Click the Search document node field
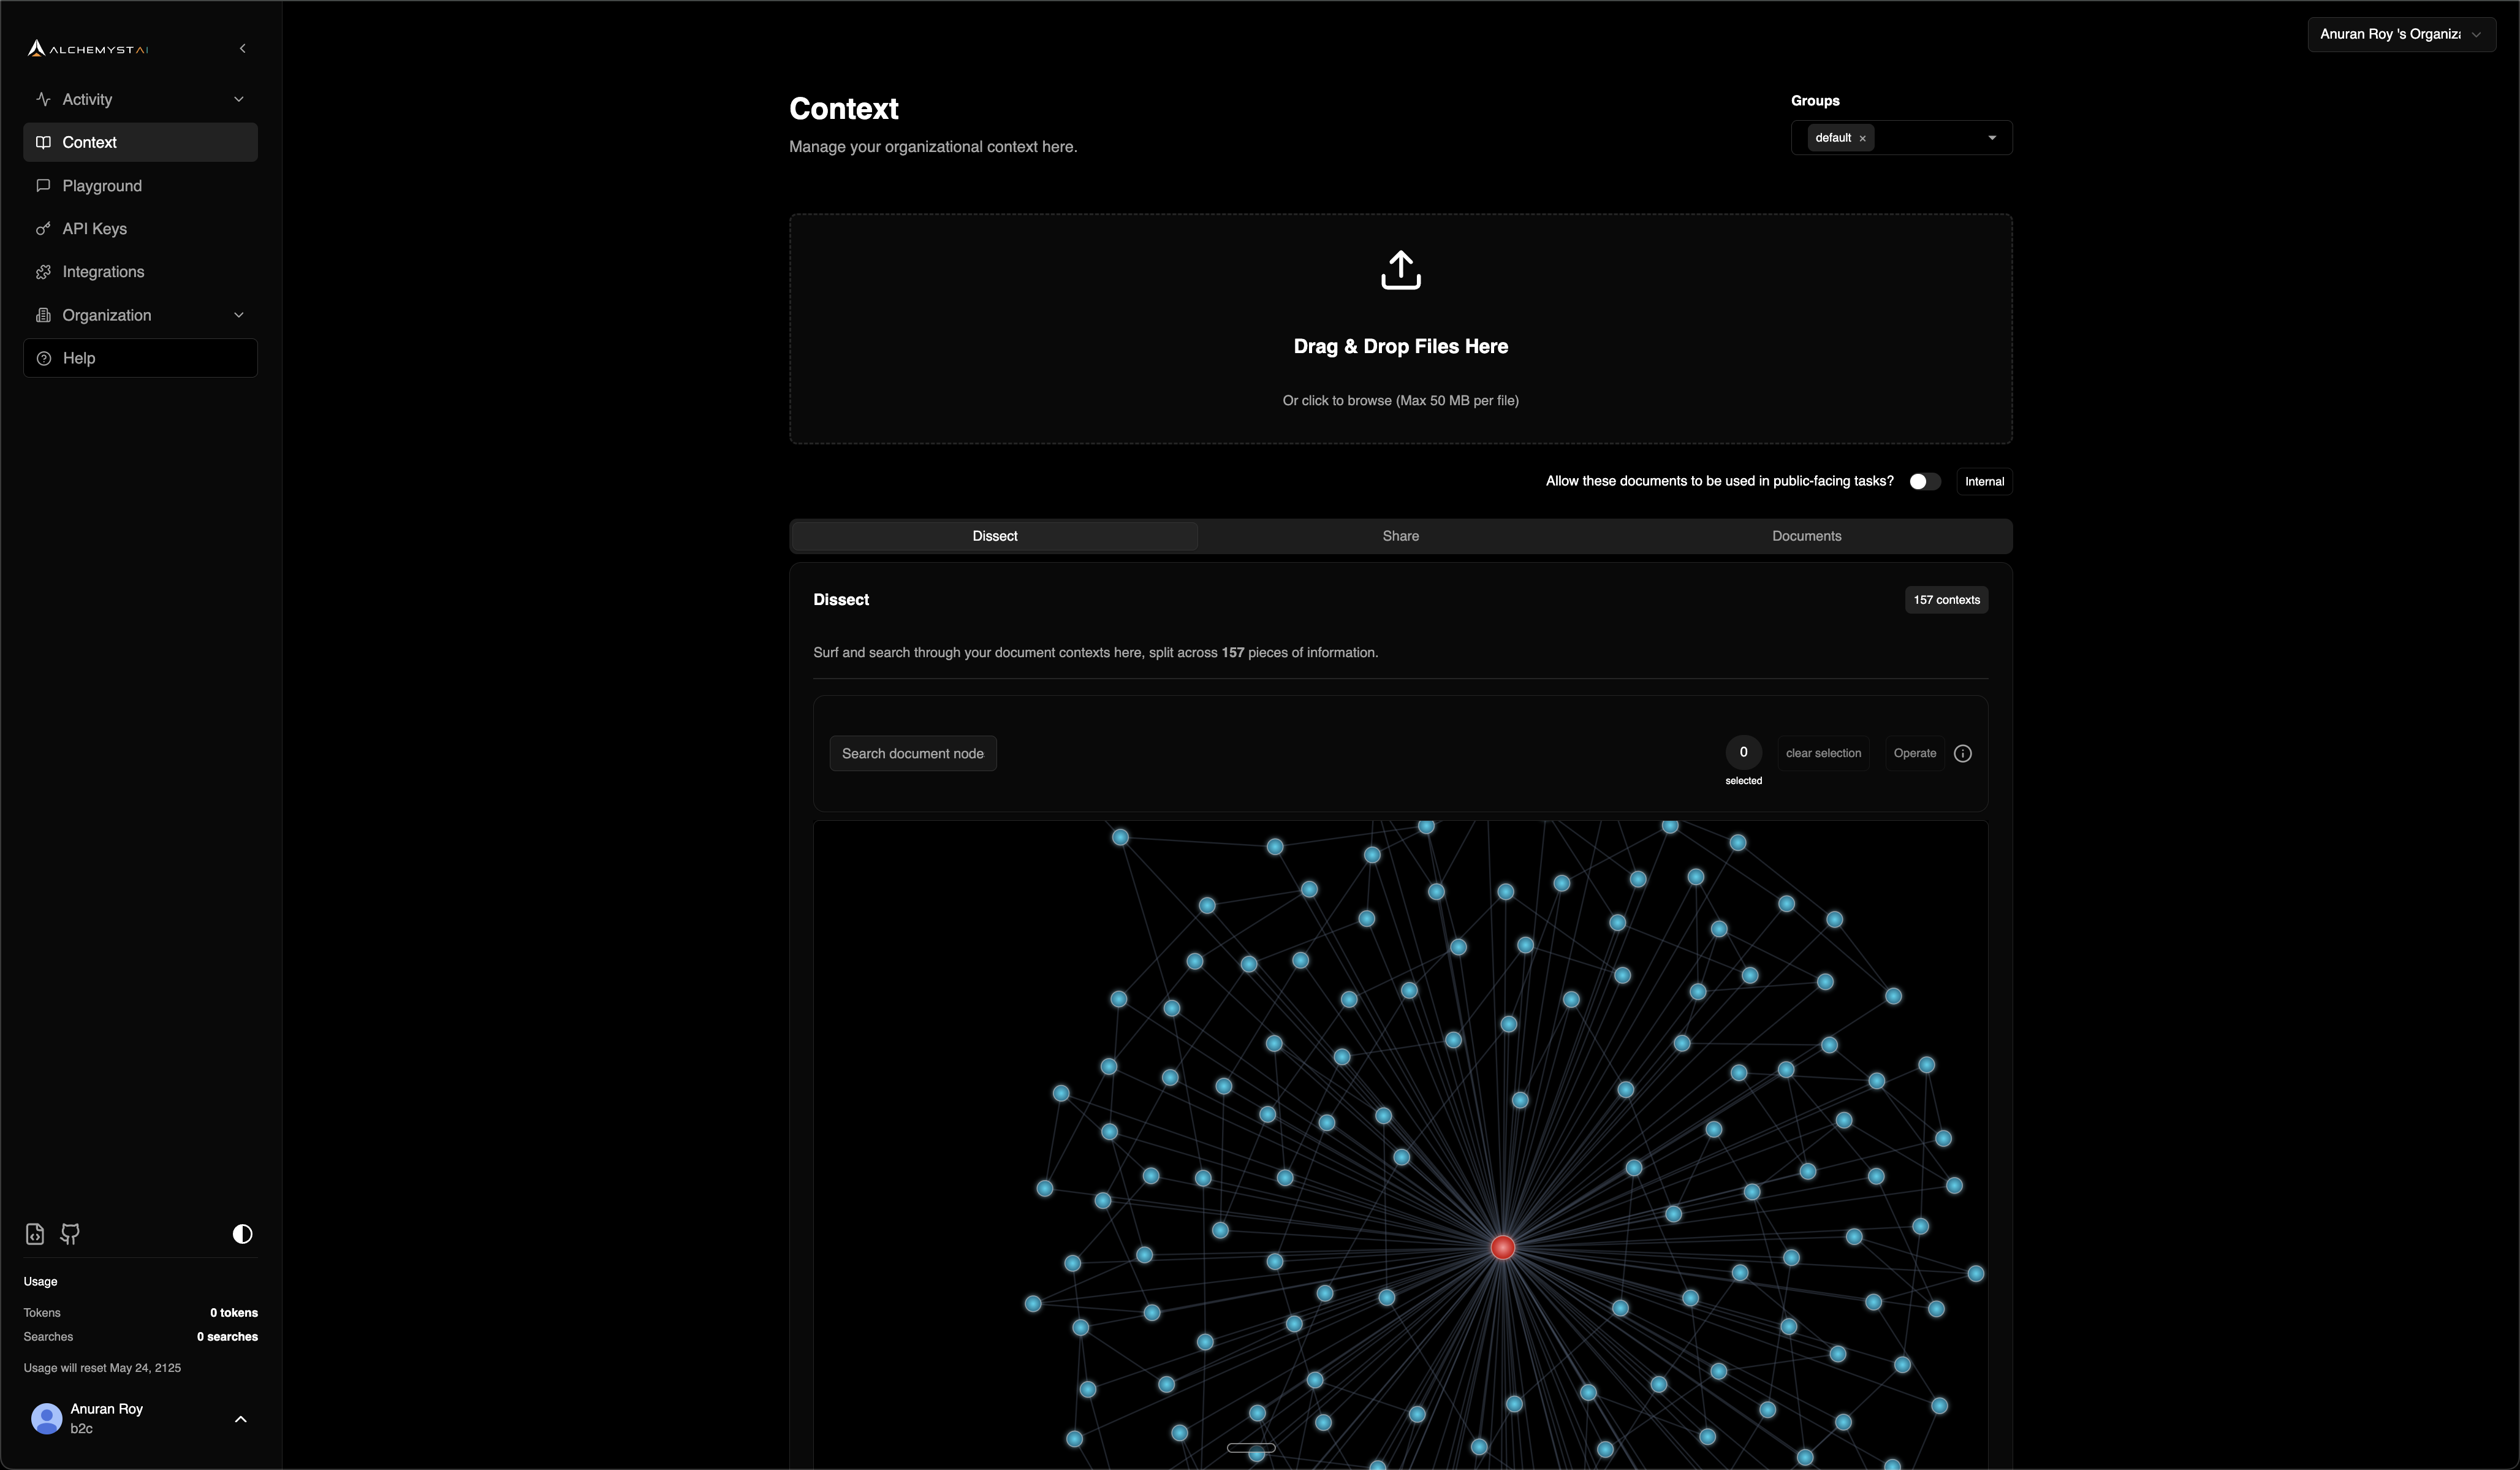The height and width of the screenshot is (1470, 2520). click(912, 753)
